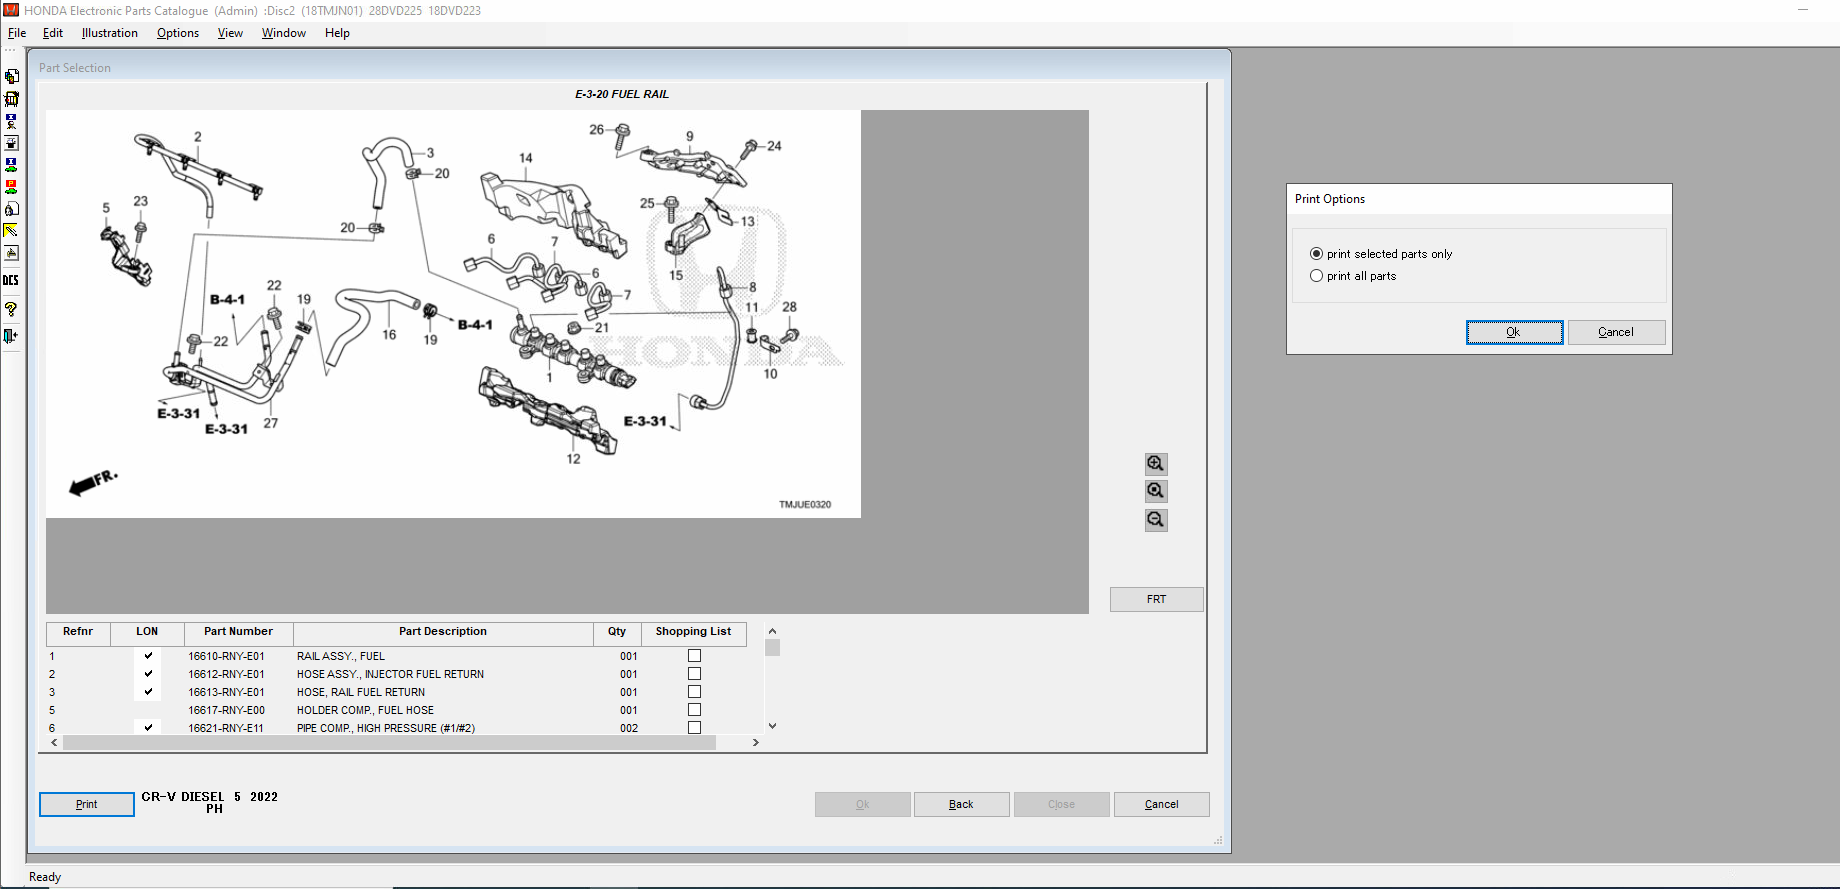Click the exit door icon in toolbar
This screenshot has width=1840, height=889.
pos(11,337)
